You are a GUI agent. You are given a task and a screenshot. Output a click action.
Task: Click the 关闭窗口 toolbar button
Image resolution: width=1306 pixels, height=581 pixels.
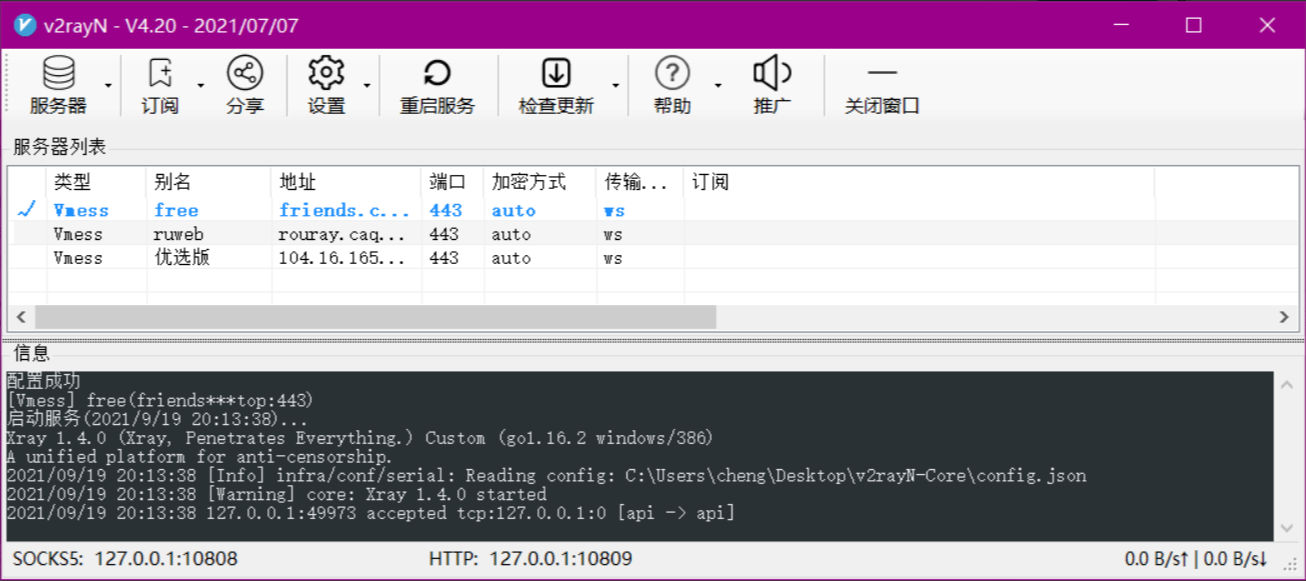click(882, 85)
